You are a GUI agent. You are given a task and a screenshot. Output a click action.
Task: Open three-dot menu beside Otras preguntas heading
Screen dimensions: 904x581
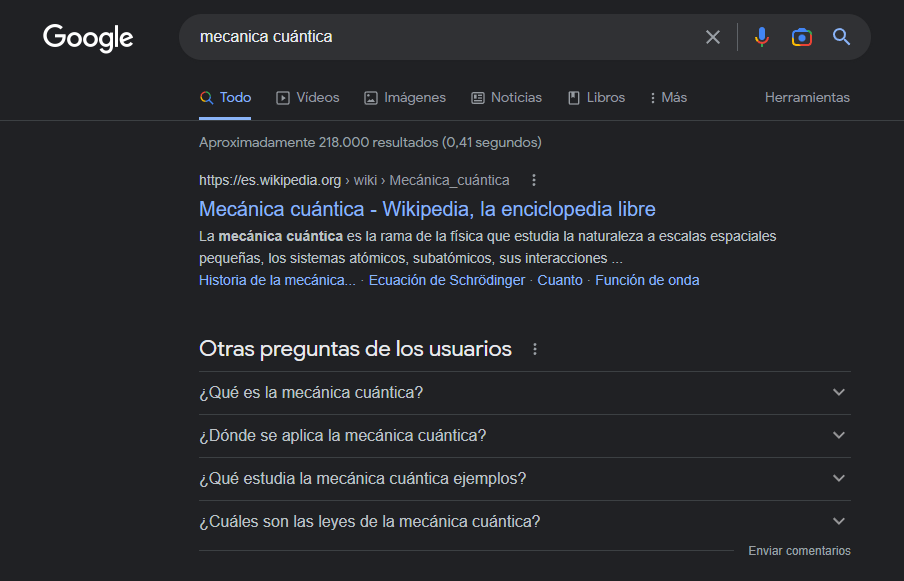(x=534, y=349)
